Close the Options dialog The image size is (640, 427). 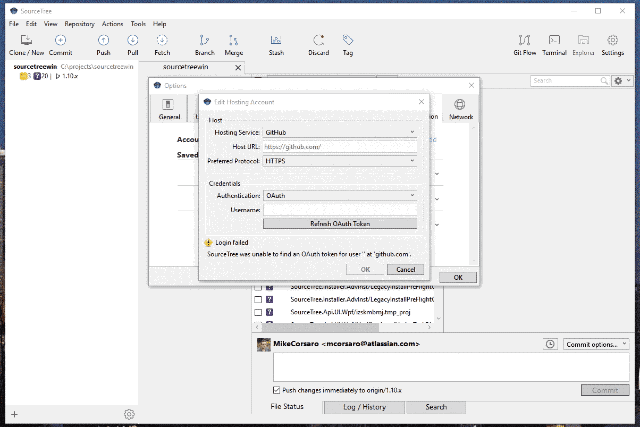tap(471, 85)
